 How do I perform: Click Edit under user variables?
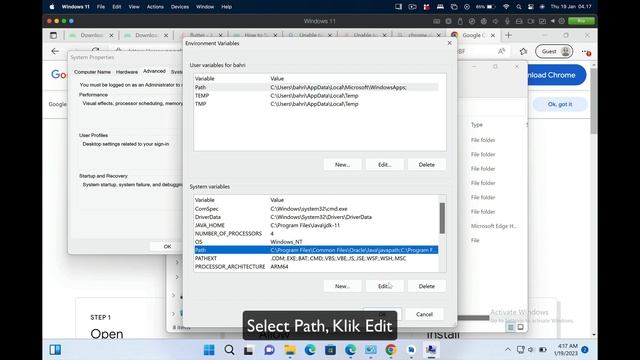(384, 164)
